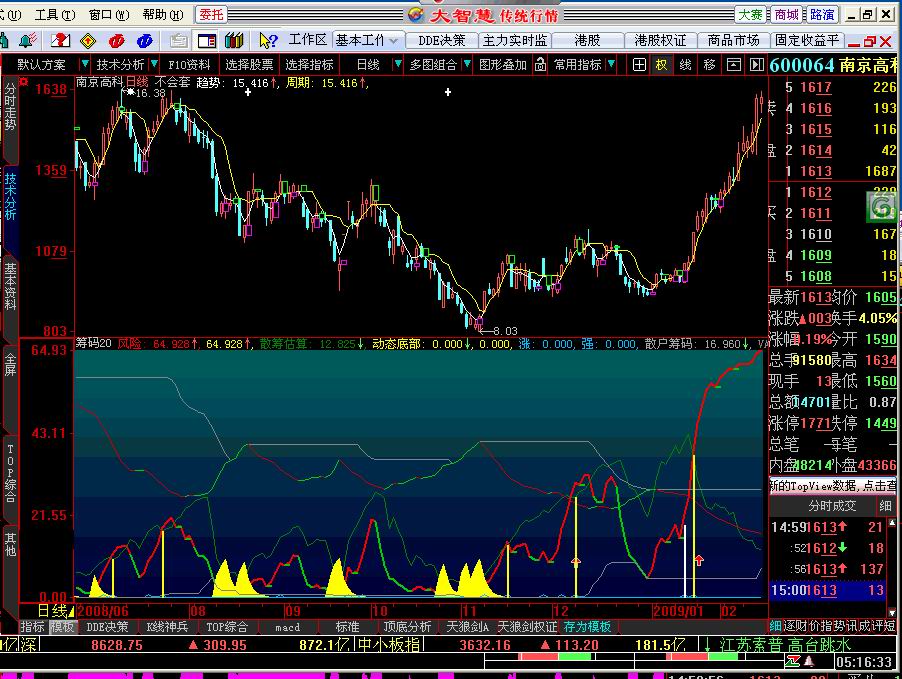This screenshot has height=679, width=902.
Task: Open the 帮助(H) menu
Action: pyautogui.click(x=163, y=14)
